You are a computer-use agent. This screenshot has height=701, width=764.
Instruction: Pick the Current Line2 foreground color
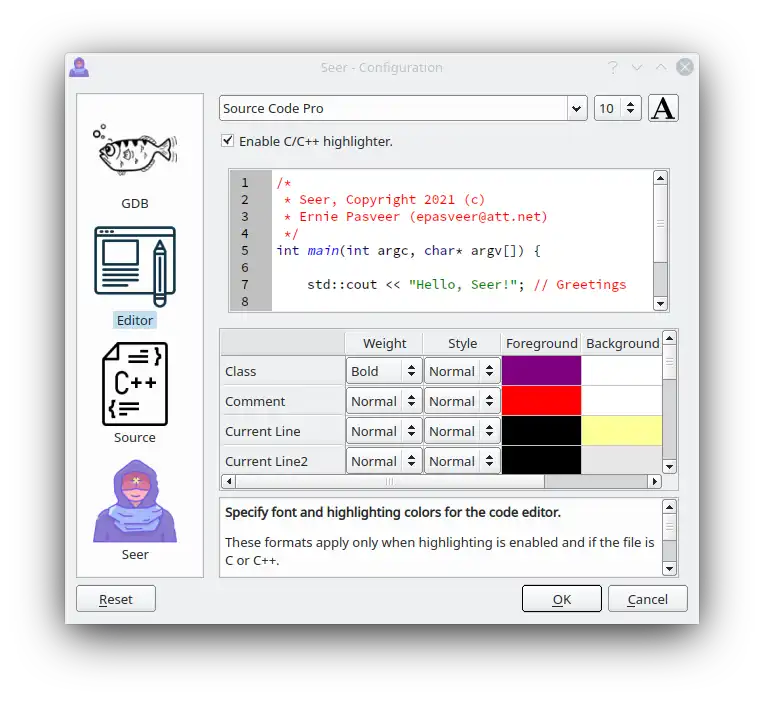(541, 460)
